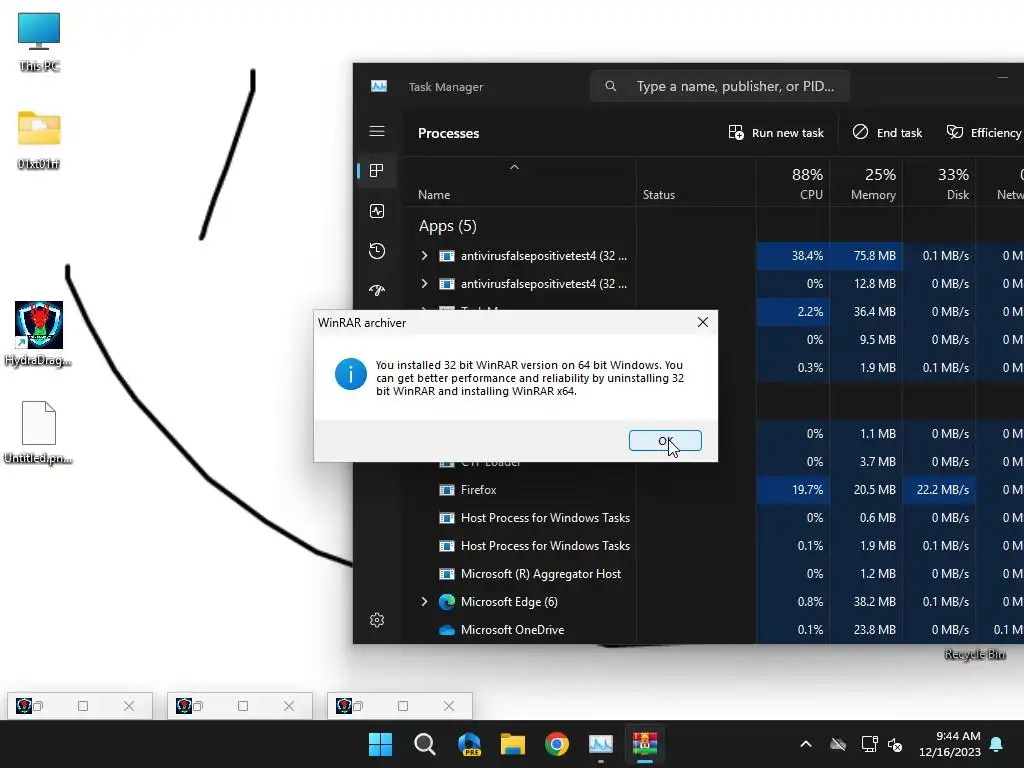Sort by Memory column header
This screenshot has width=1024, height=768.
click(x=866, y=184)
